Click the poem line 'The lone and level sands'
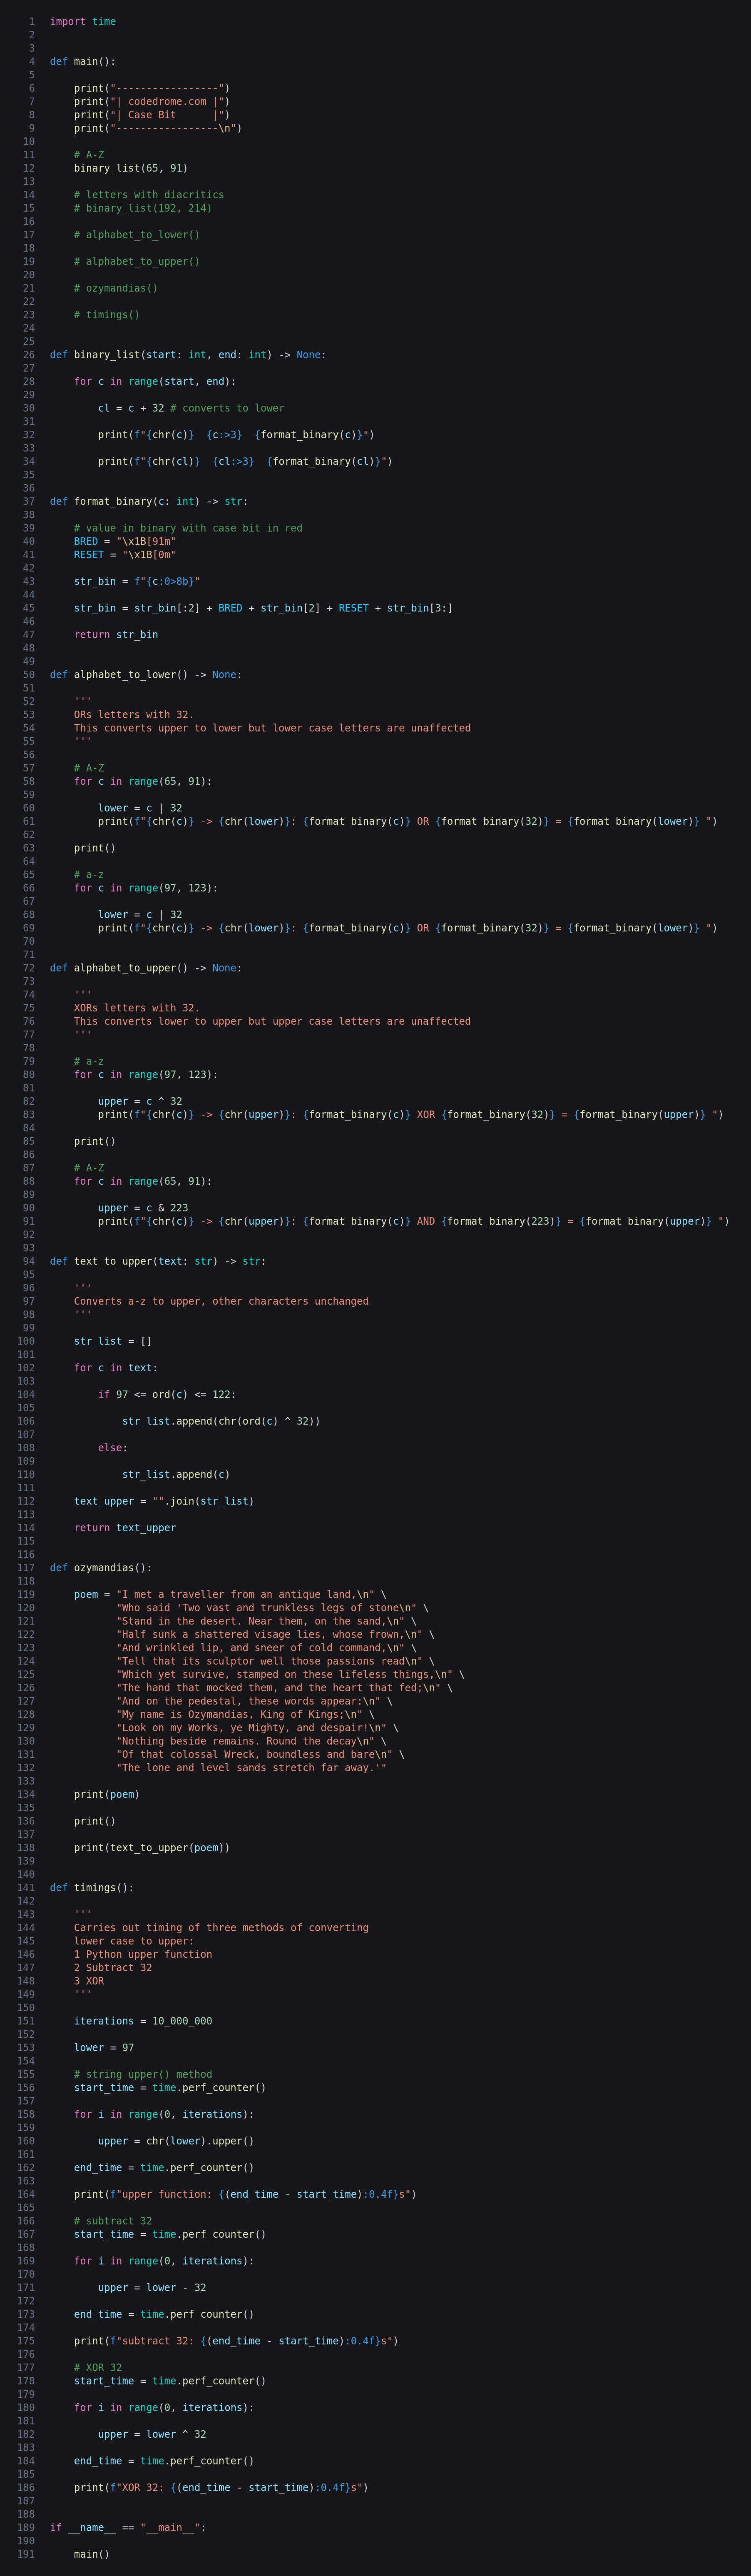This screenshot has width=751, height=2576. click(x=251, y=1768)
